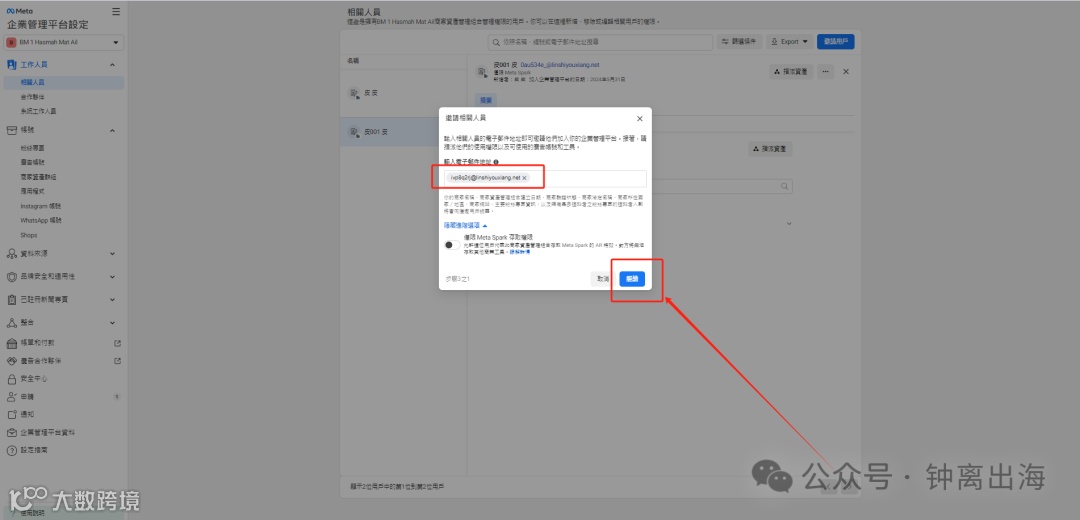Expand the 整合 section
Viewport: 1080px width, 520px height.
coord(112,322)
